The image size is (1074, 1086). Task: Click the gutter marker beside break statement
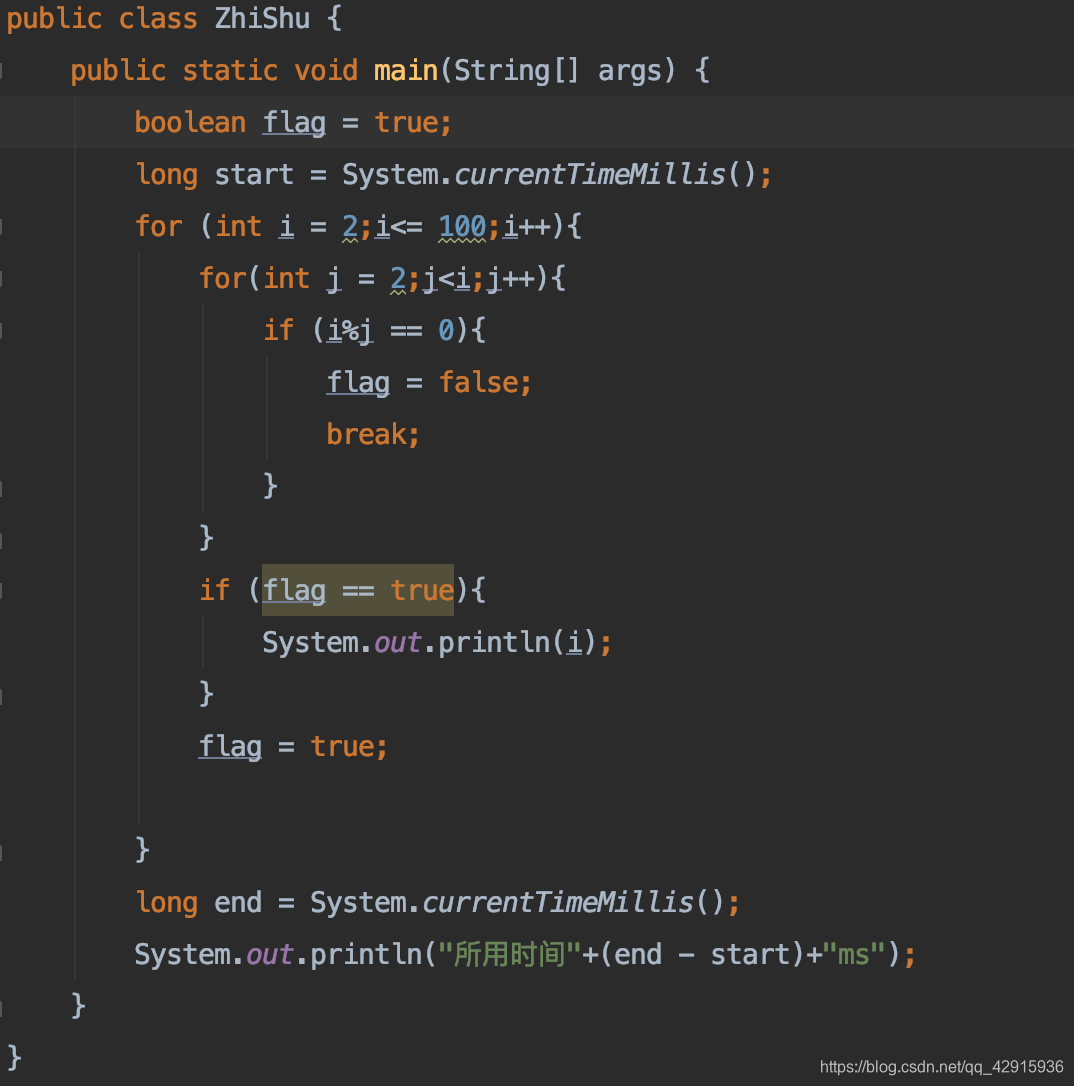click(x=5, y=434)
